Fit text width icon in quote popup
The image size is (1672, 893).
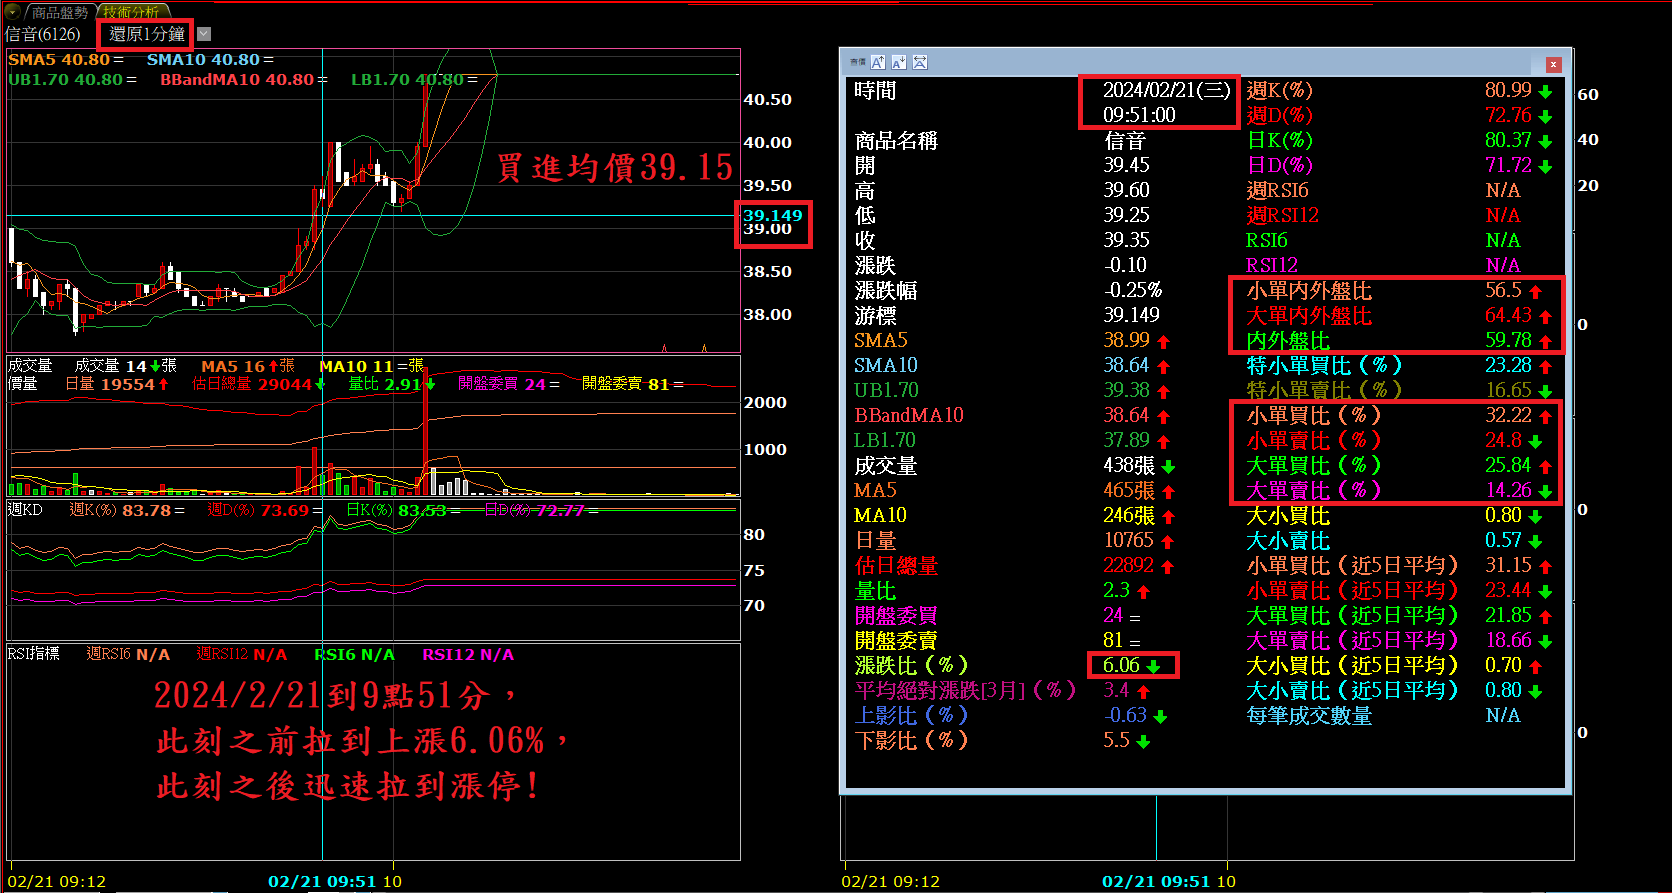920,62
